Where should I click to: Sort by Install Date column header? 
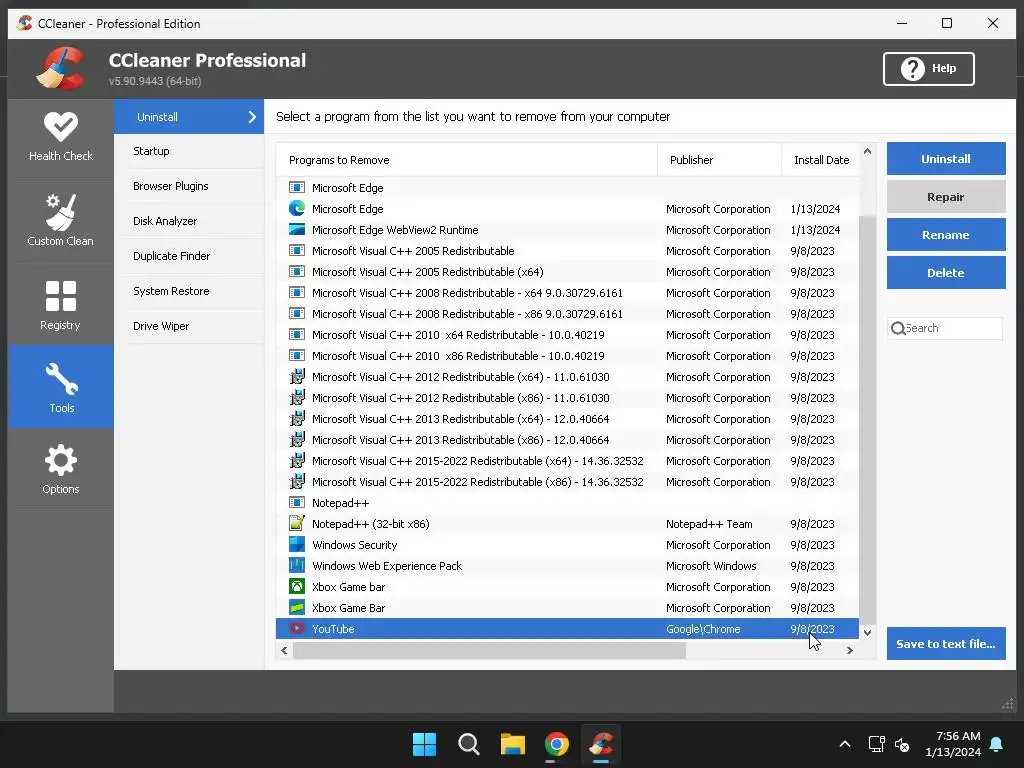(x=820, y=160)
